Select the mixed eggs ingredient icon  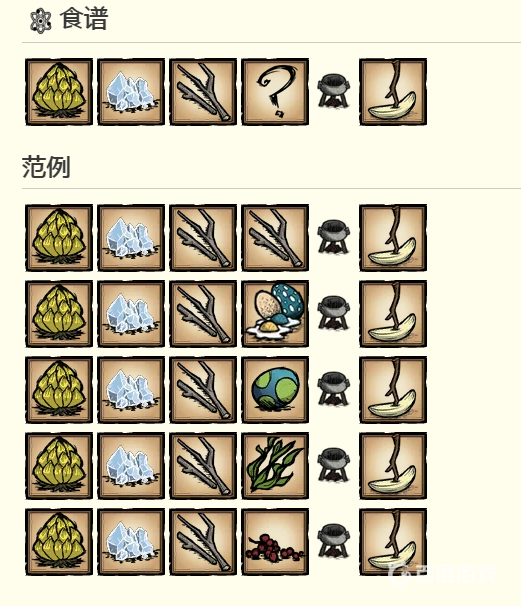[x=275, y=314]
